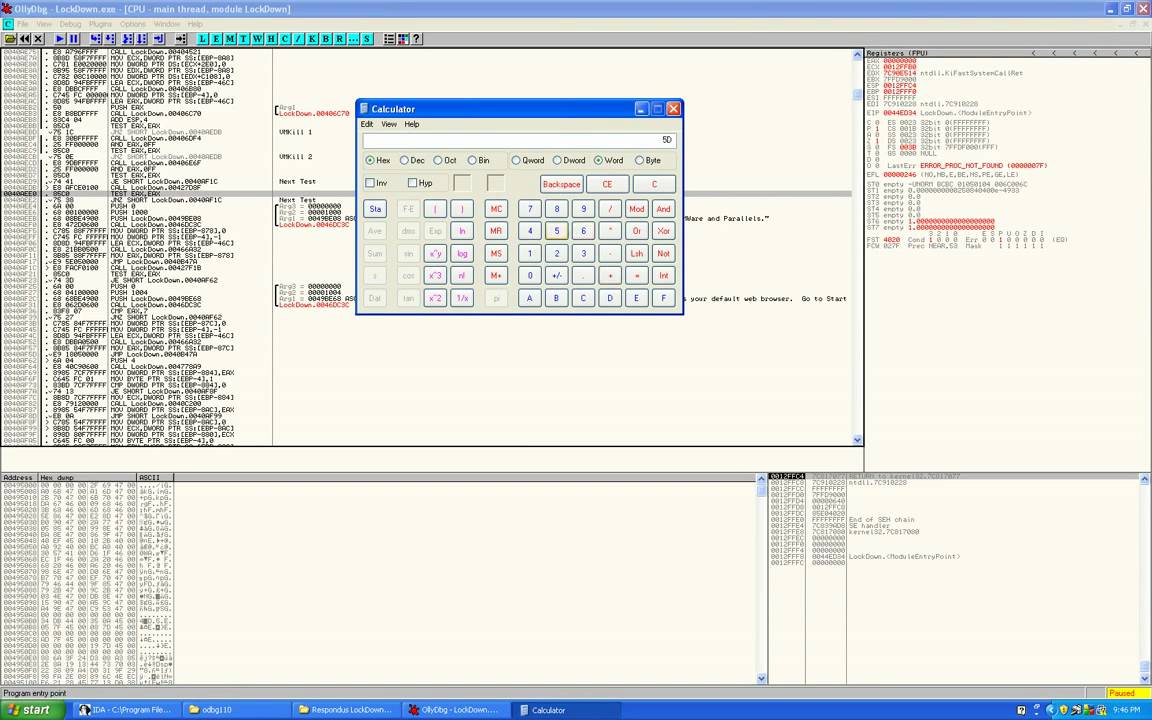Open the Calculator Help menu
Screen dimensions: 1152x720
(411, 124)
